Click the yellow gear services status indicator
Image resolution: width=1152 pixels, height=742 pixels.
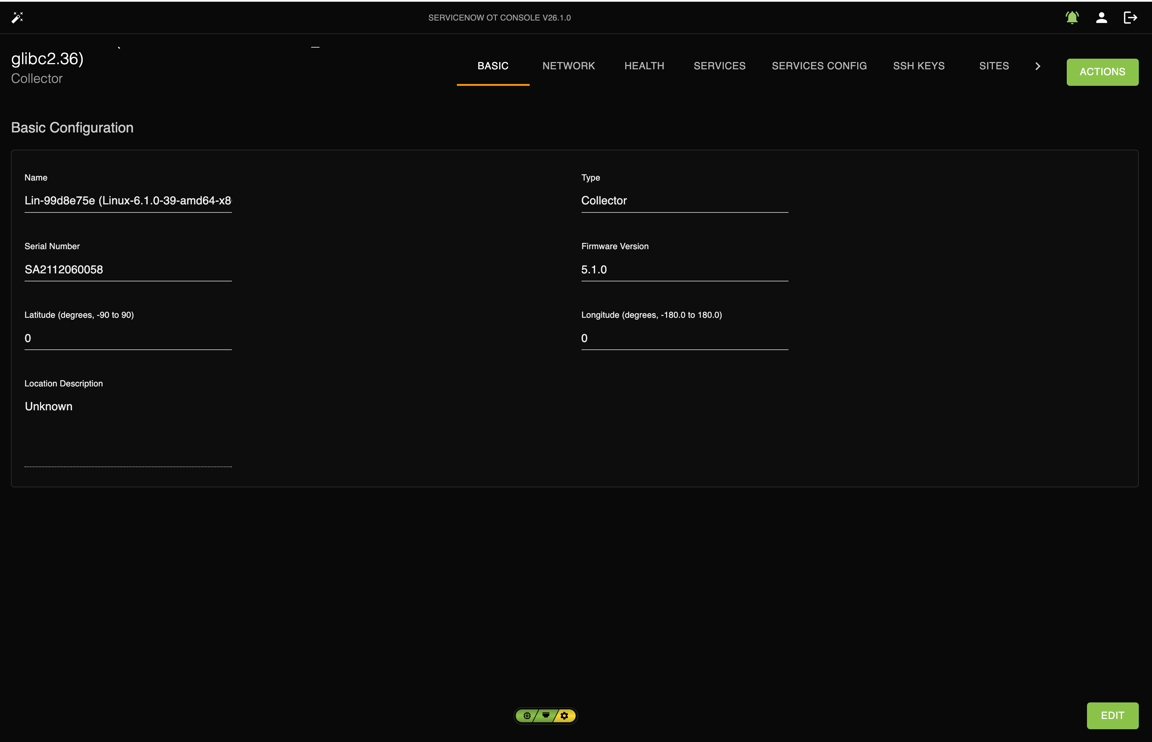pyautogui.click(x=564, y=716)
